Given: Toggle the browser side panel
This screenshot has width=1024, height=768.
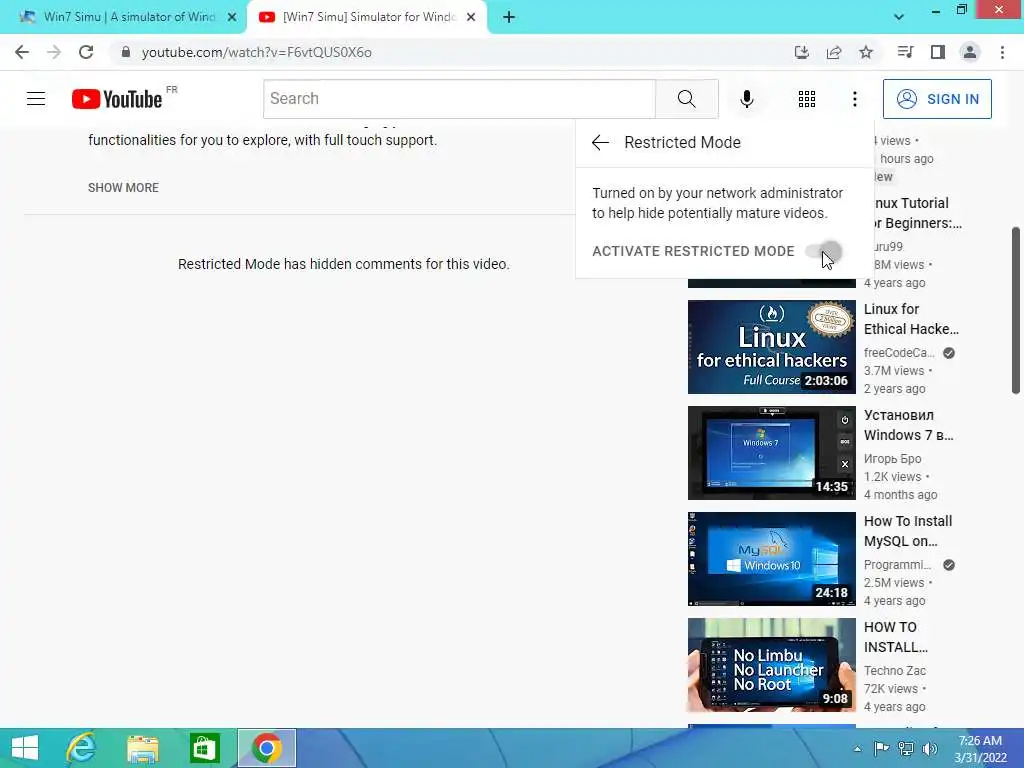Looking at the screenshot, I should 938,52.
